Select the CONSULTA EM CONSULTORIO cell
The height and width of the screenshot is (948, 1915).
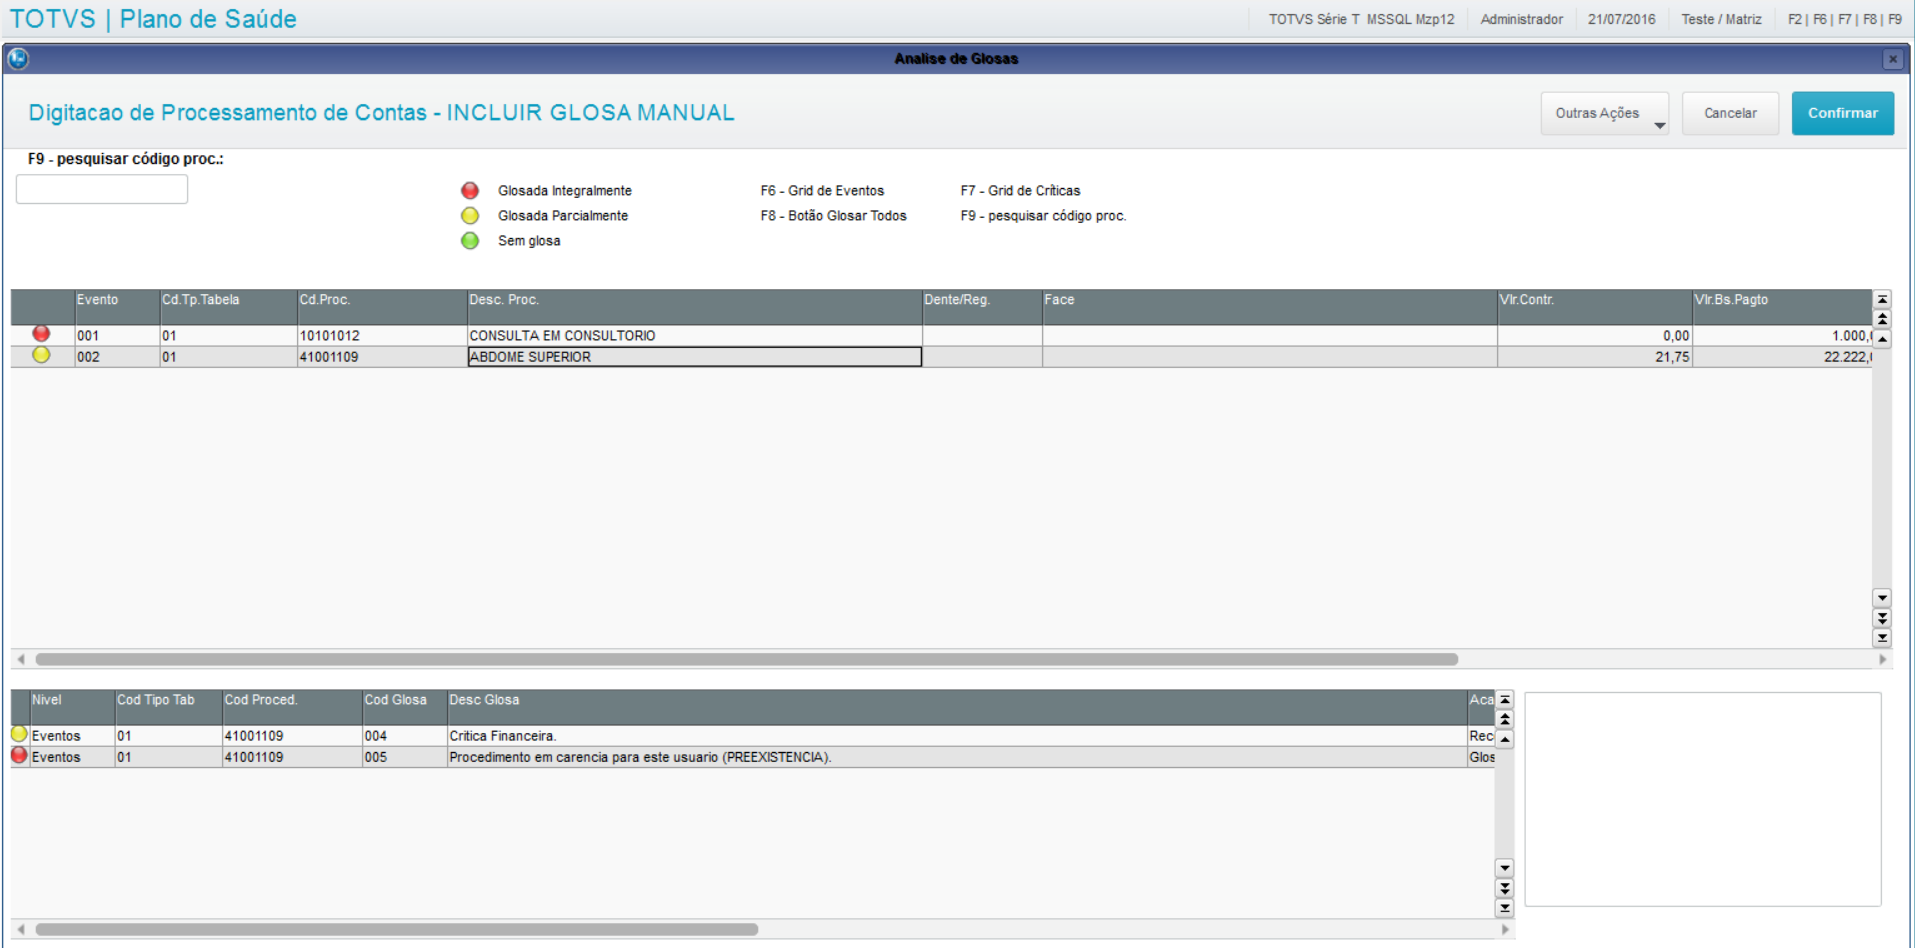tap(694, 336)
